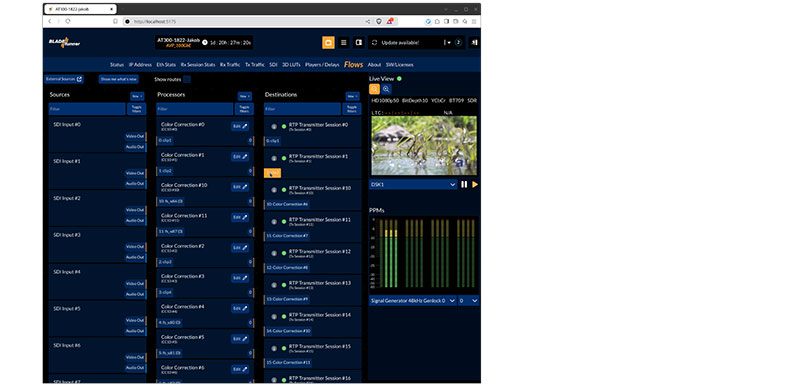
Task: Click Toggle filters in Processors column
Action: click(244, 109)
